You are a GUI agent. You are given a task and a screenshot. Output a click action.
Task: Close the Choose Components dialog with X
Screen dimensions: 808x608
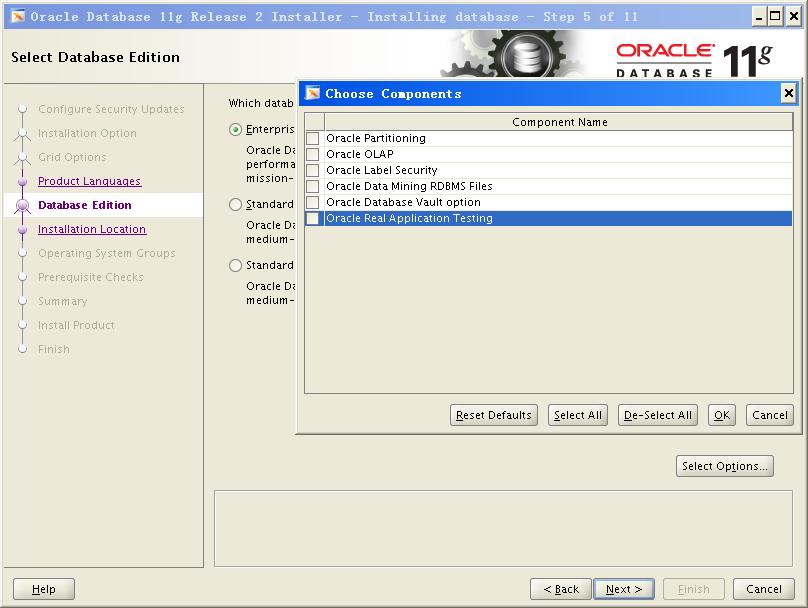tap(788, 93)
